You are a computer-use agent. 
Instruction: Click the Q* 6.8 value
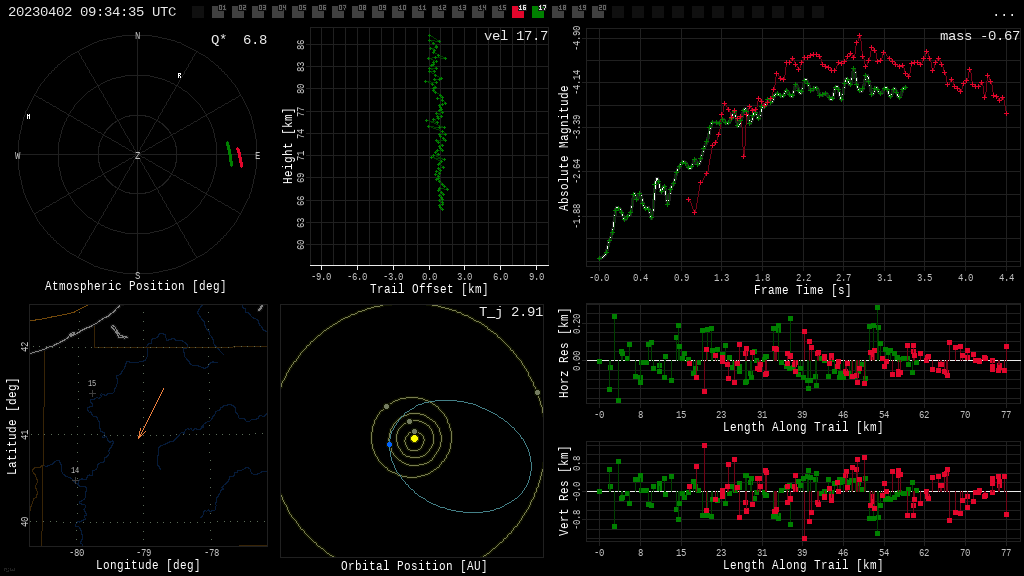point(239,40)
